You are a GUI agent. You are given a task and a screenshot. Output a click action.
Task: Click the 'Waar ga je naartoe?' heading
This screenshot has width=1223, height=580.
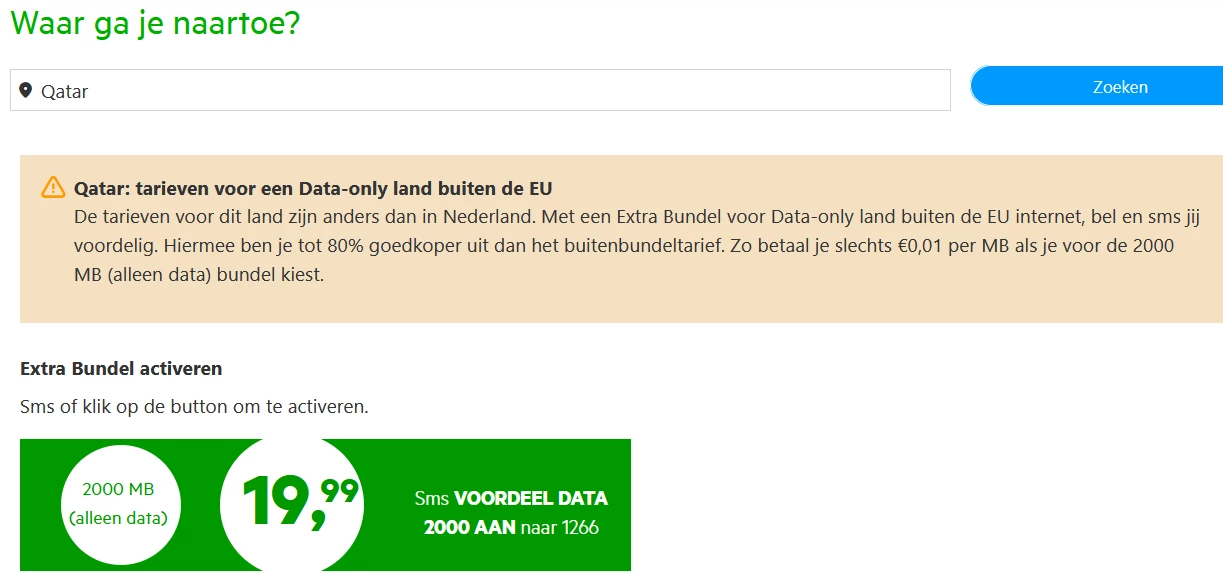tap(155, 23)
